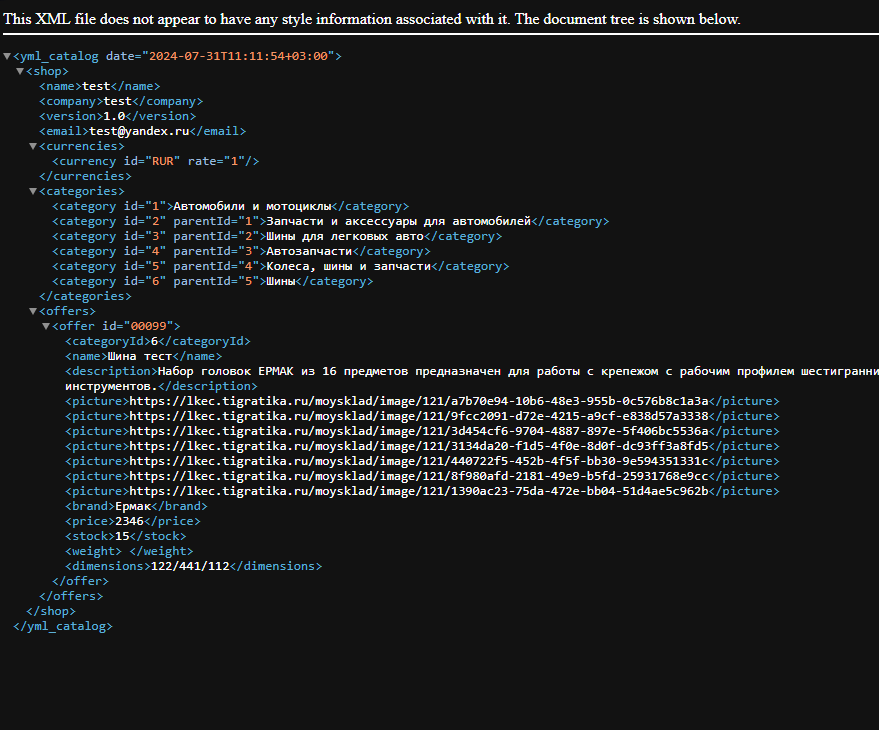Click the 'инструментов.' description ending line
Viewport: 879px width, 730px height.
pyautogui.click(x=161, y=386)
